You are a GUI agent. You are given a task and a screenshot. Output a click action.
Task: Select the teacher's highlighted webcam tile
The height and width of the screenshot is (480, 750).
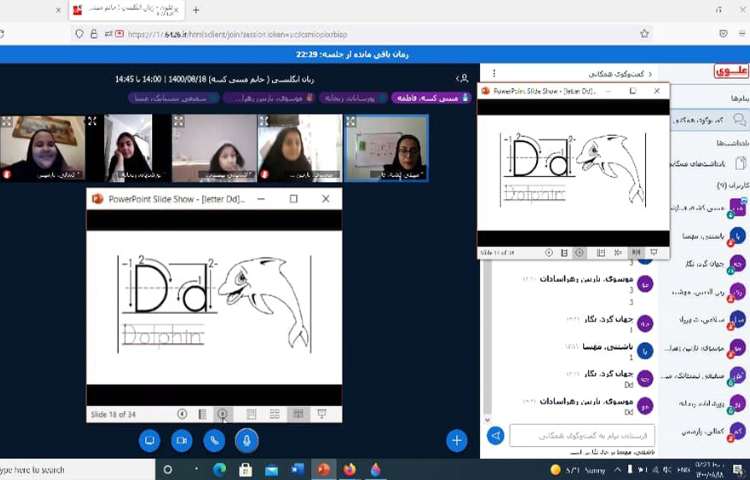[386, 148]
